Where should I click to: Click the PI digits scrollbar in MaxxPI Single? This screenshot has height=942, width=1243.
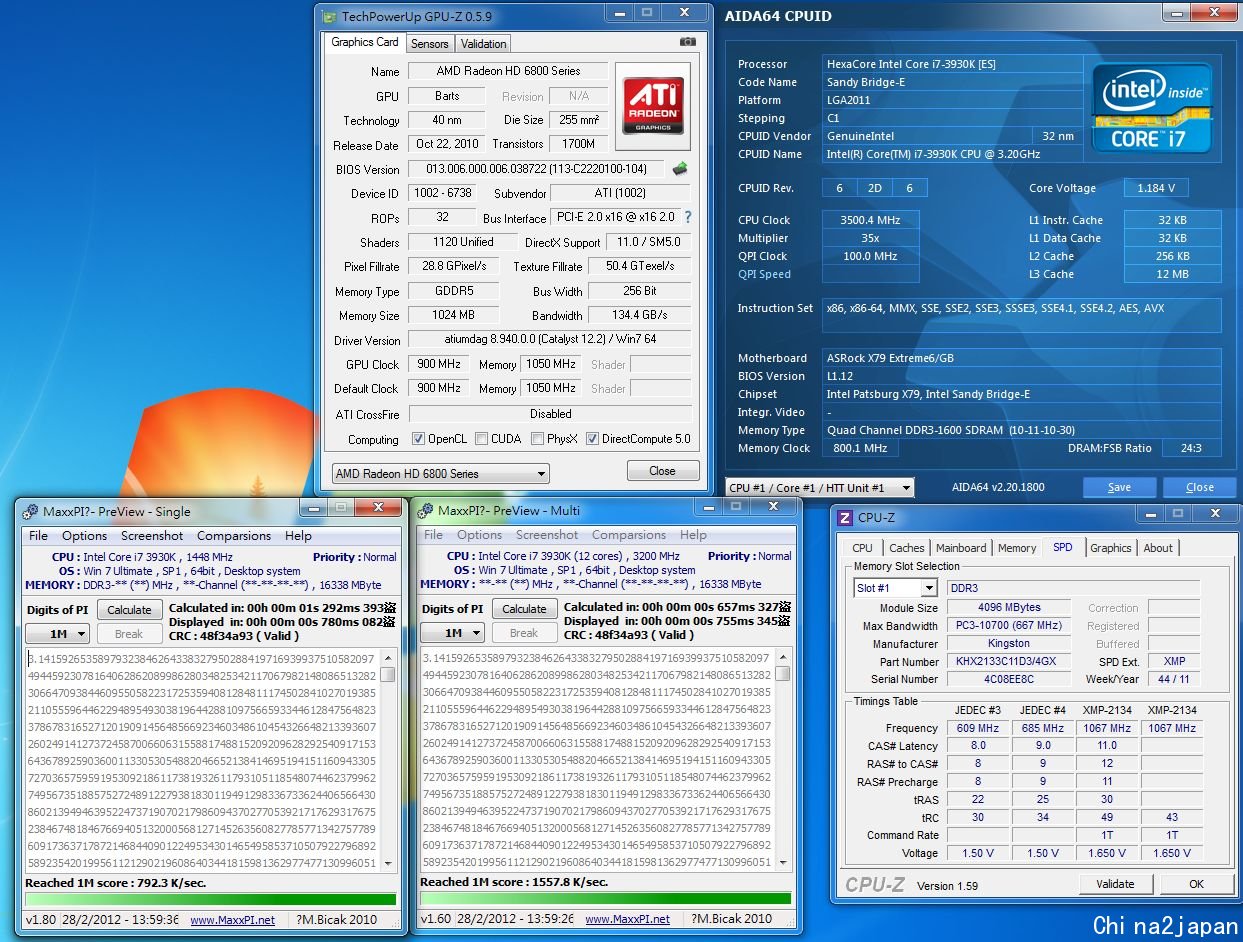click(388, 760)
